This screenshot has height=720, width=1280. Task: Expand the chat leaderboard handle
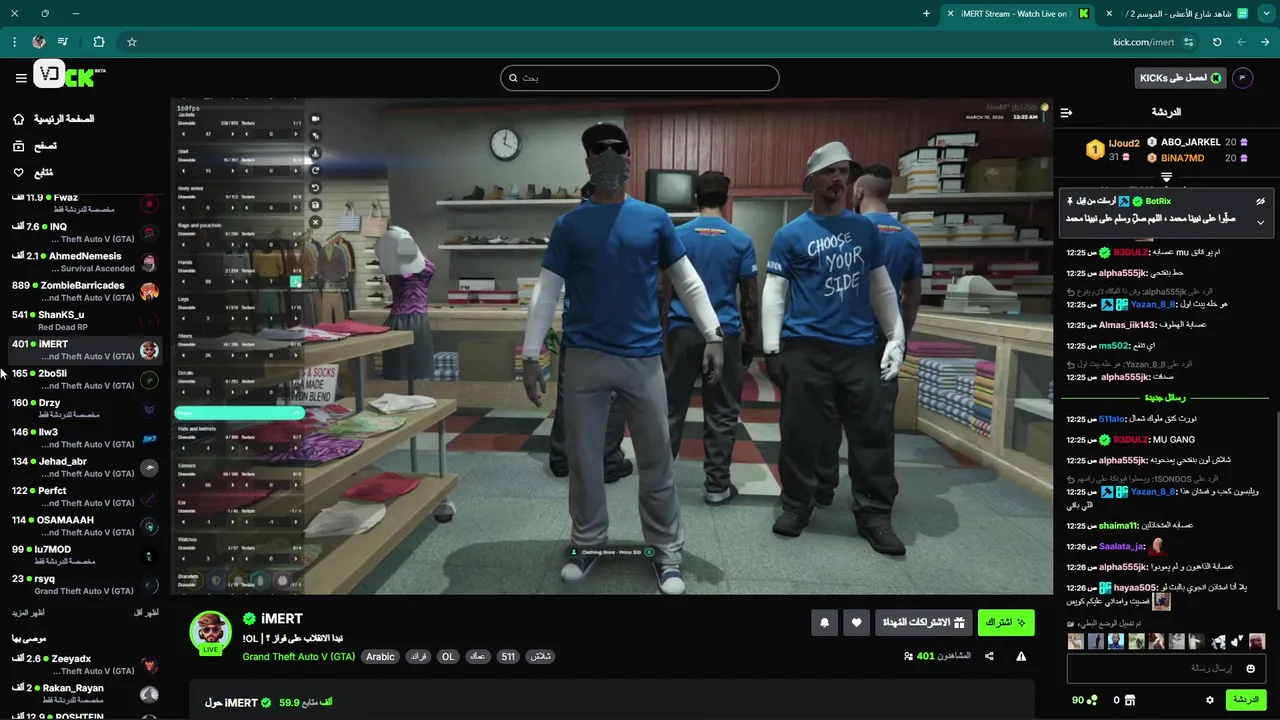(x=1166, y=177)
